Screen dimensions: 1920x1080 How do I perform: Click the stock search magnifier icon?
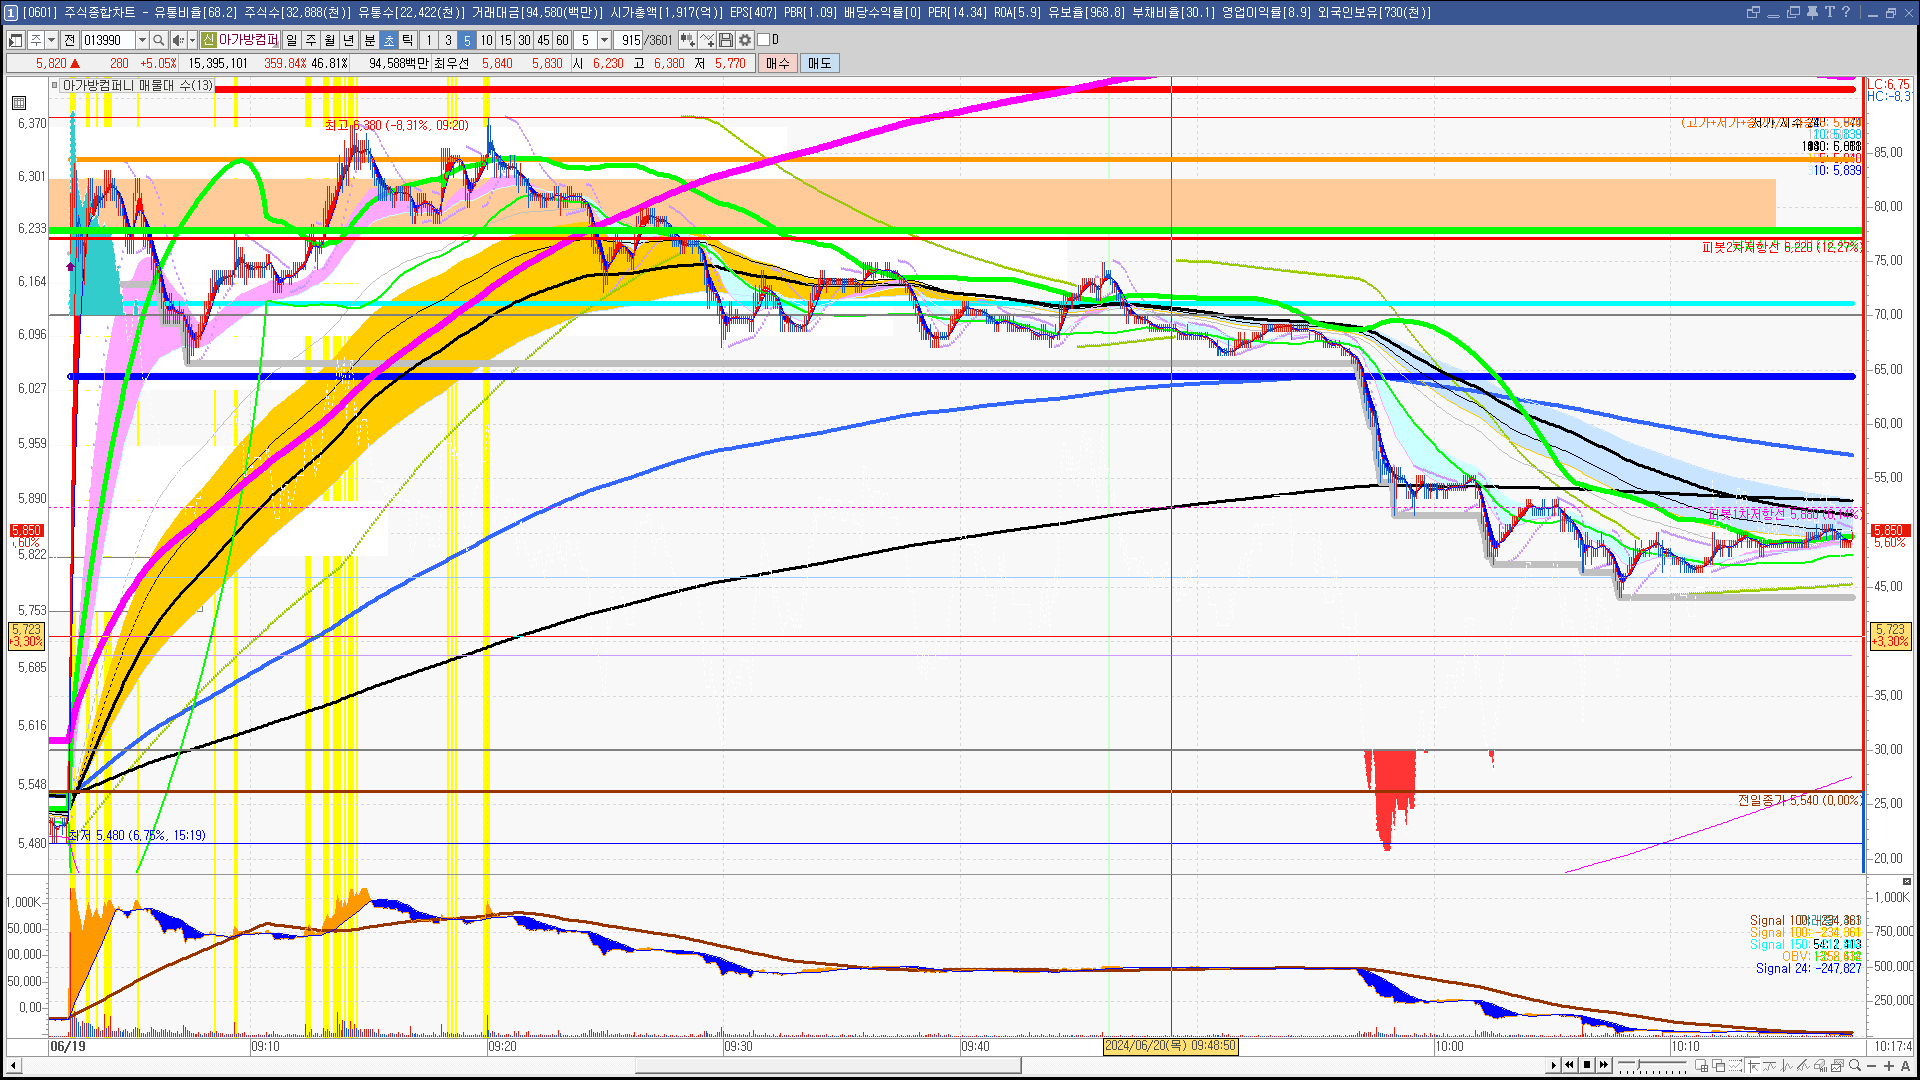158,40
